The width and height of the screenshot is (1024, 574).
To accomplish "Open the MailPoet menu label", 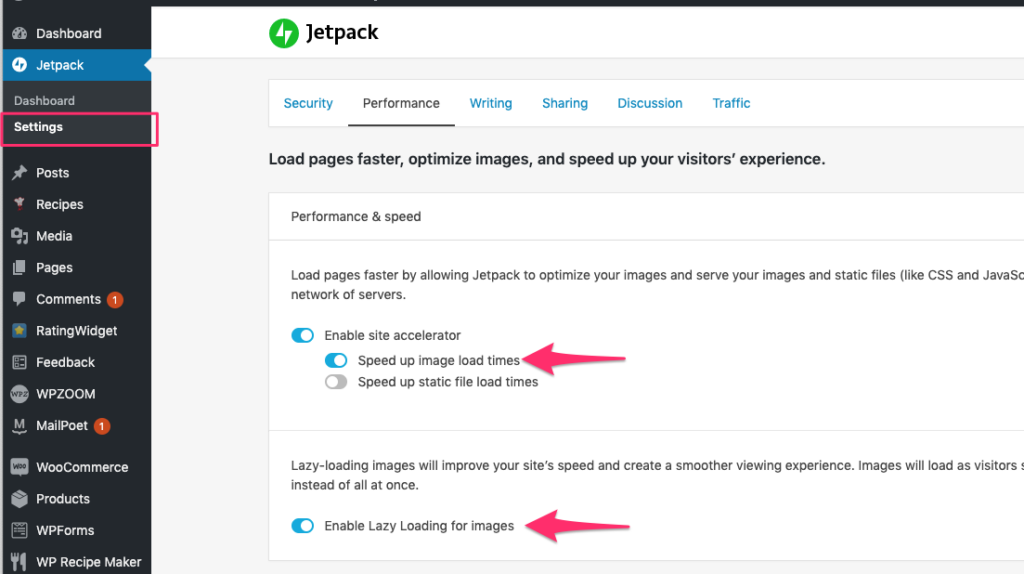I will pyautogui.click(x=62, y=426).
